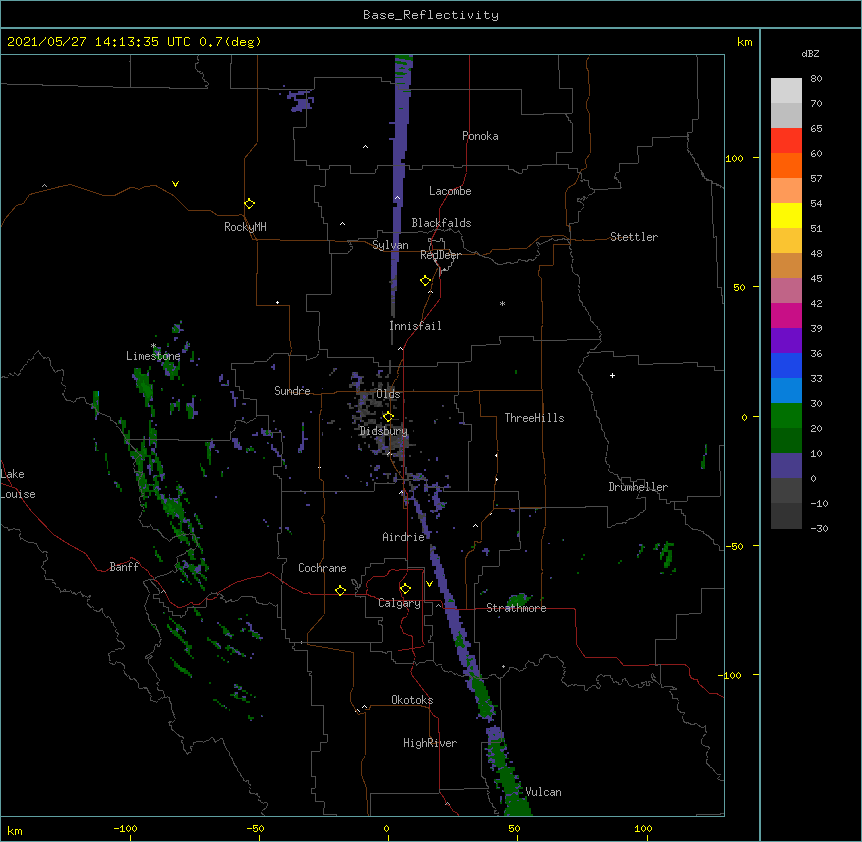Click the 80 value on dBZ legend
This screenshot has height=842, width=862.
coord(816,79)
